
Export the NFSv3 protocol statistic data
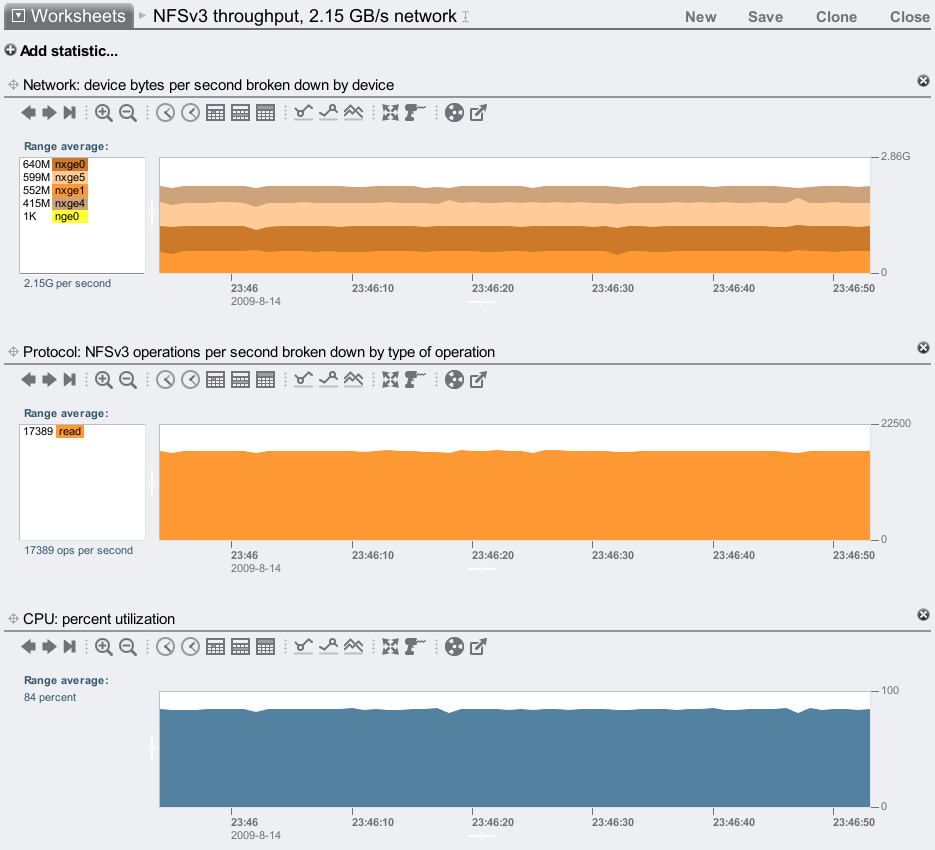[478, 380]
